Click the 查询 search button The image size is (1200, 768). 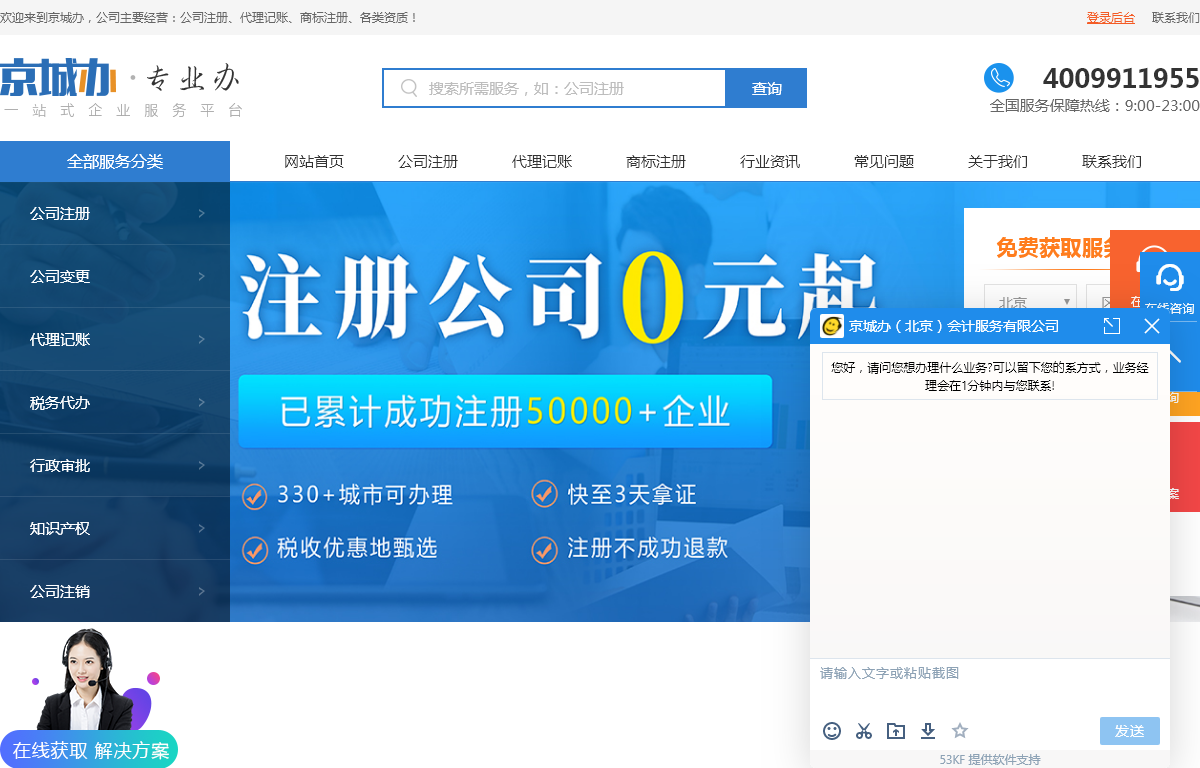pos(767,88)
